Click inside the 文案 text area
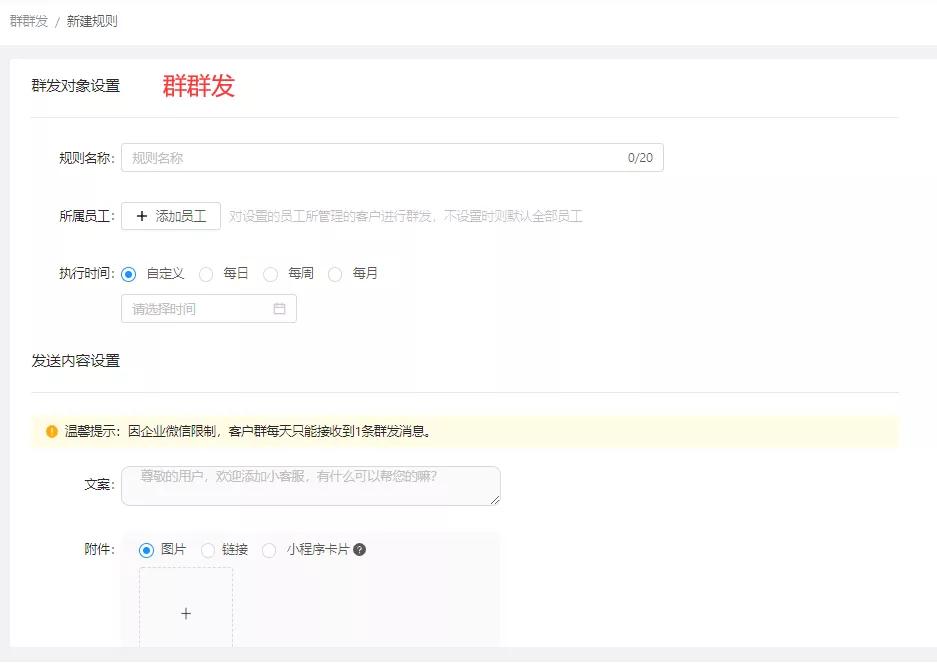 click(x=310, y=485)
